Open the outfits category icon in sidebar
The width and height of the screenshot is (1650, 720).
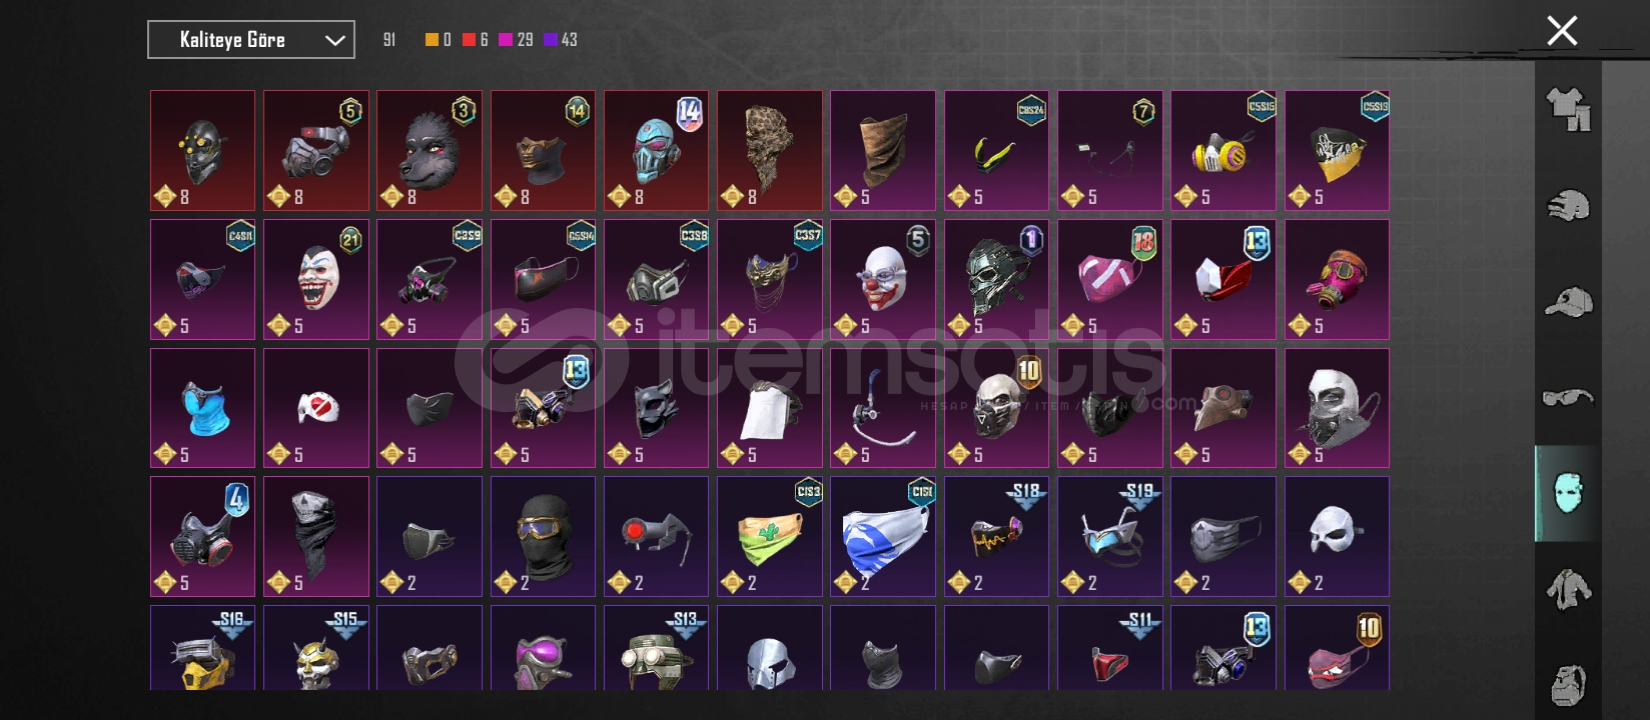pyautogui.click(x=1568, y=109)
